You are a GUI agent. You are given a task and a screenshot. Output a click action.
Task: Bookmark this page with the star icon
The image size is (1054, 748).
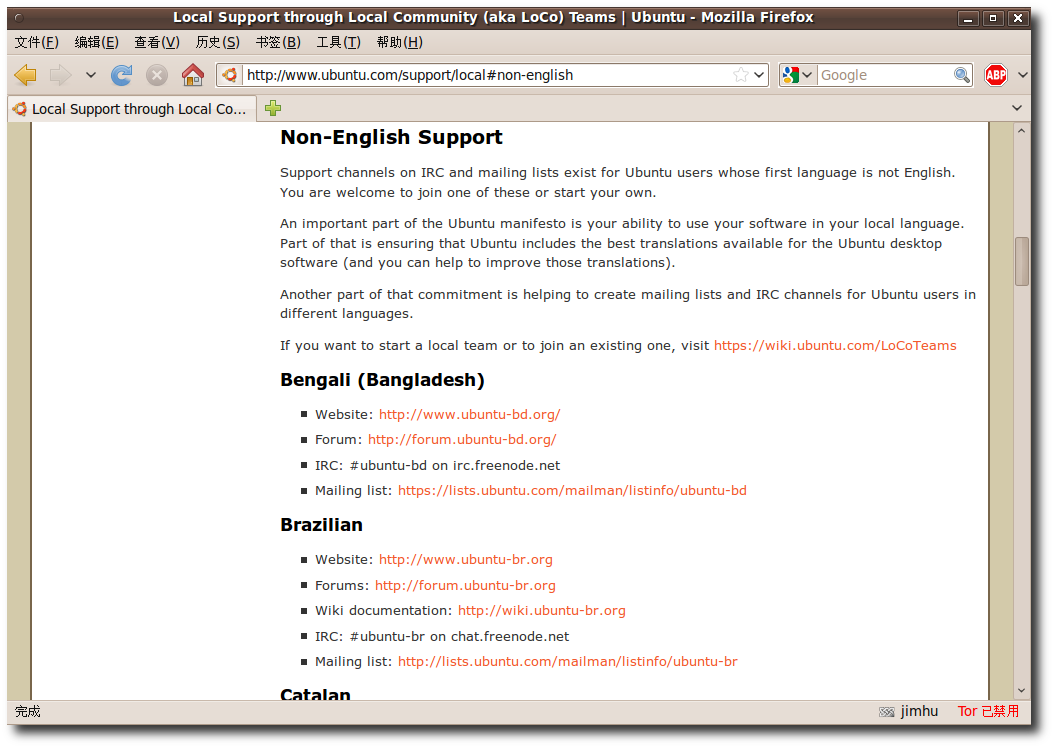click(x=741, y=75)
